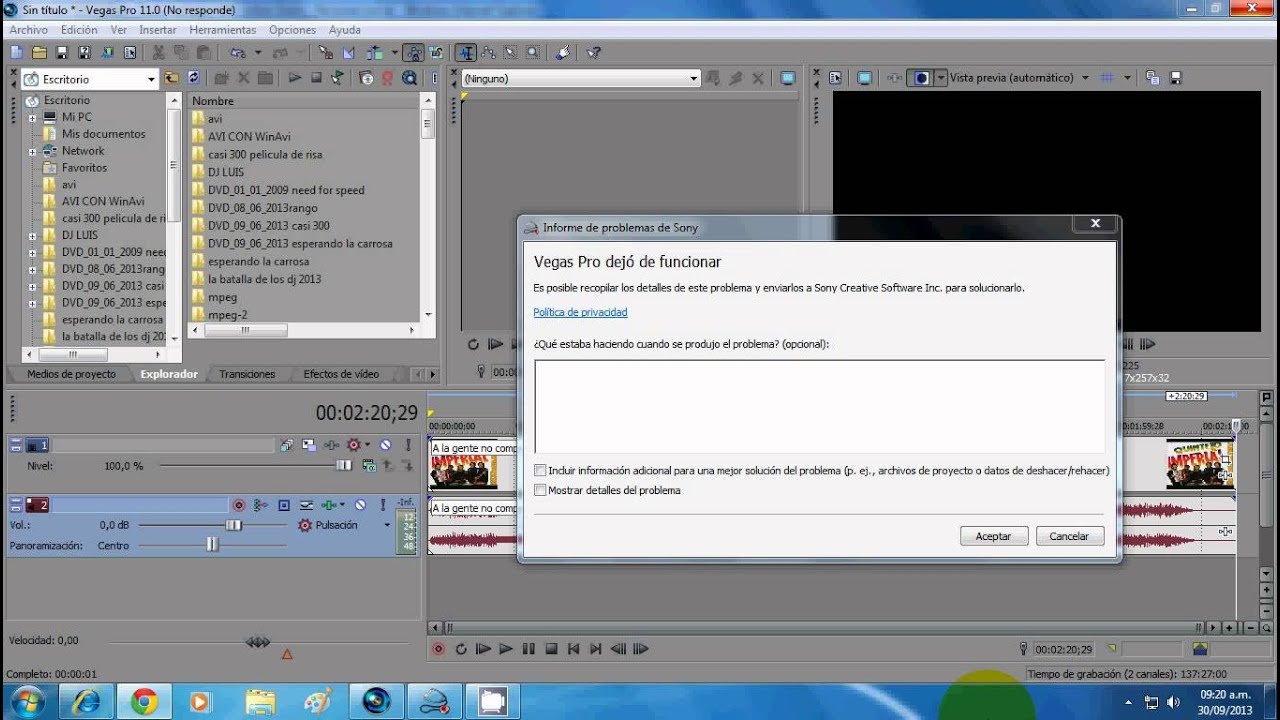Click the Nivel slider of track 1
The image size is (1280, 720).
click(344, 465)
